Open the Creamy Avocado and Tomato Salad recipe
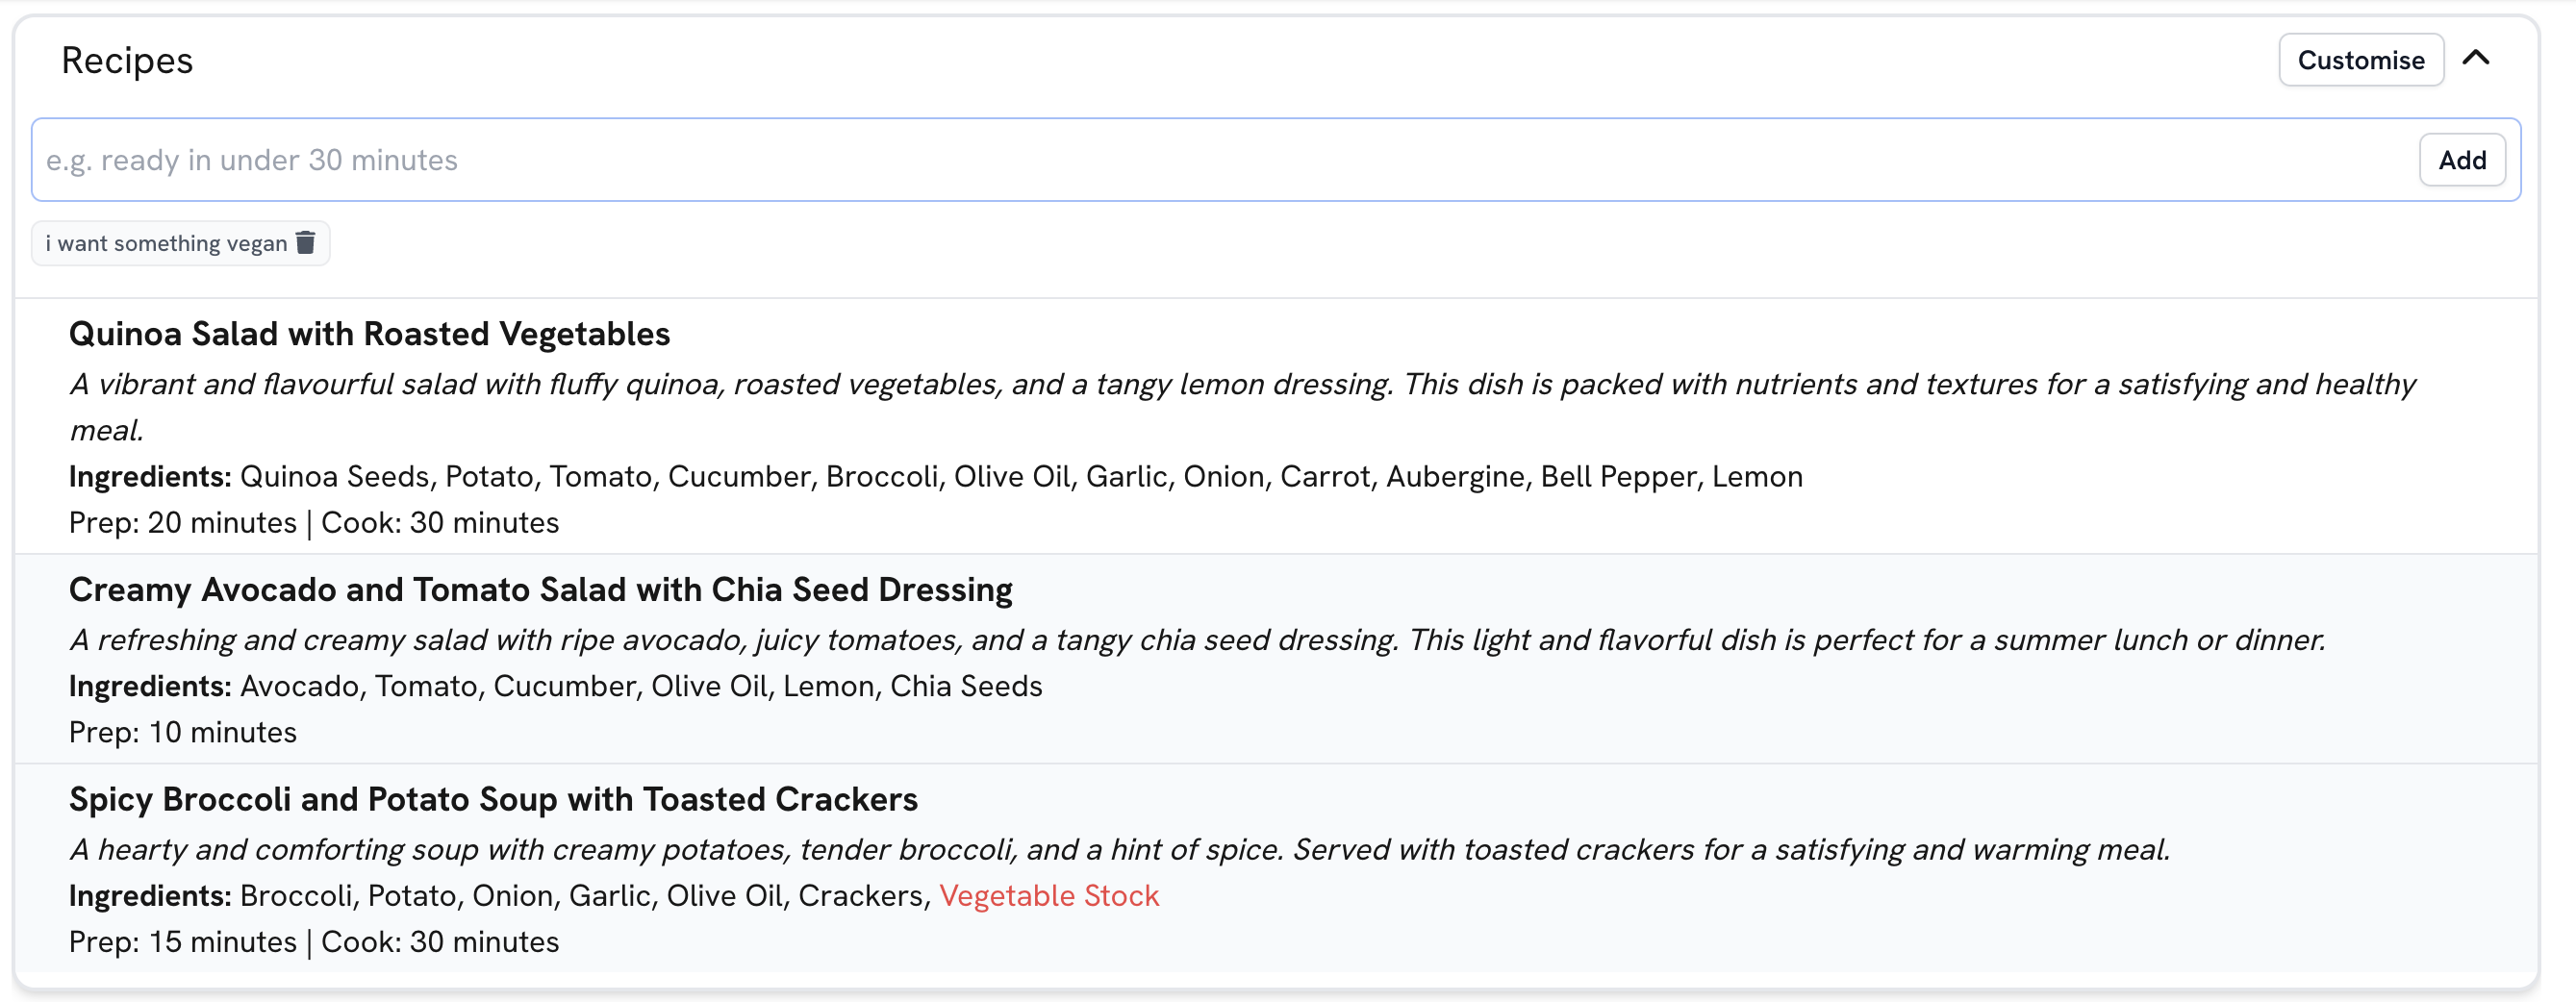This screenshot has height=1002, width=2576. (x=540, y=590)
